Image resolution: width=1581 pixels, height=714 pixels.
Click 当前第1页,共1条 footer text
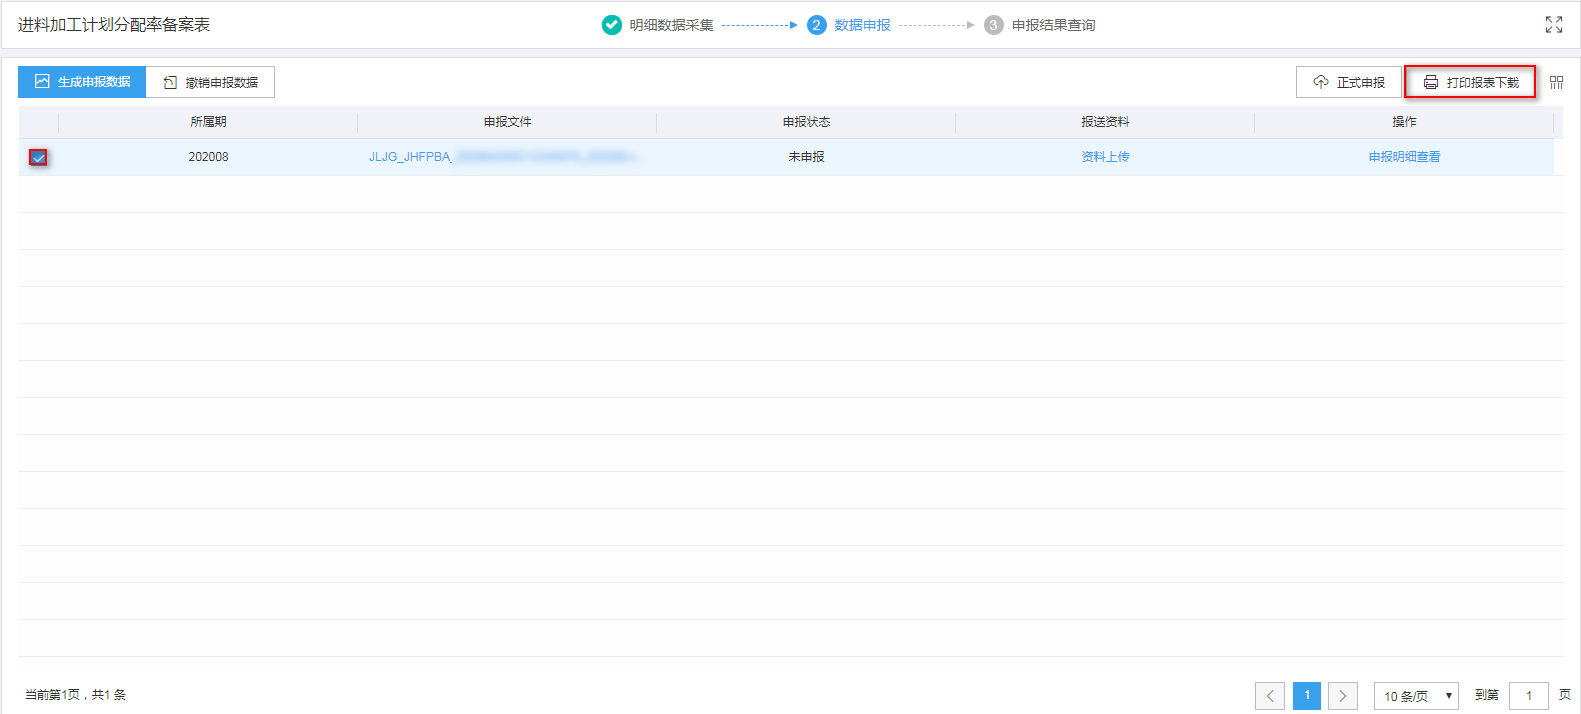76,695
